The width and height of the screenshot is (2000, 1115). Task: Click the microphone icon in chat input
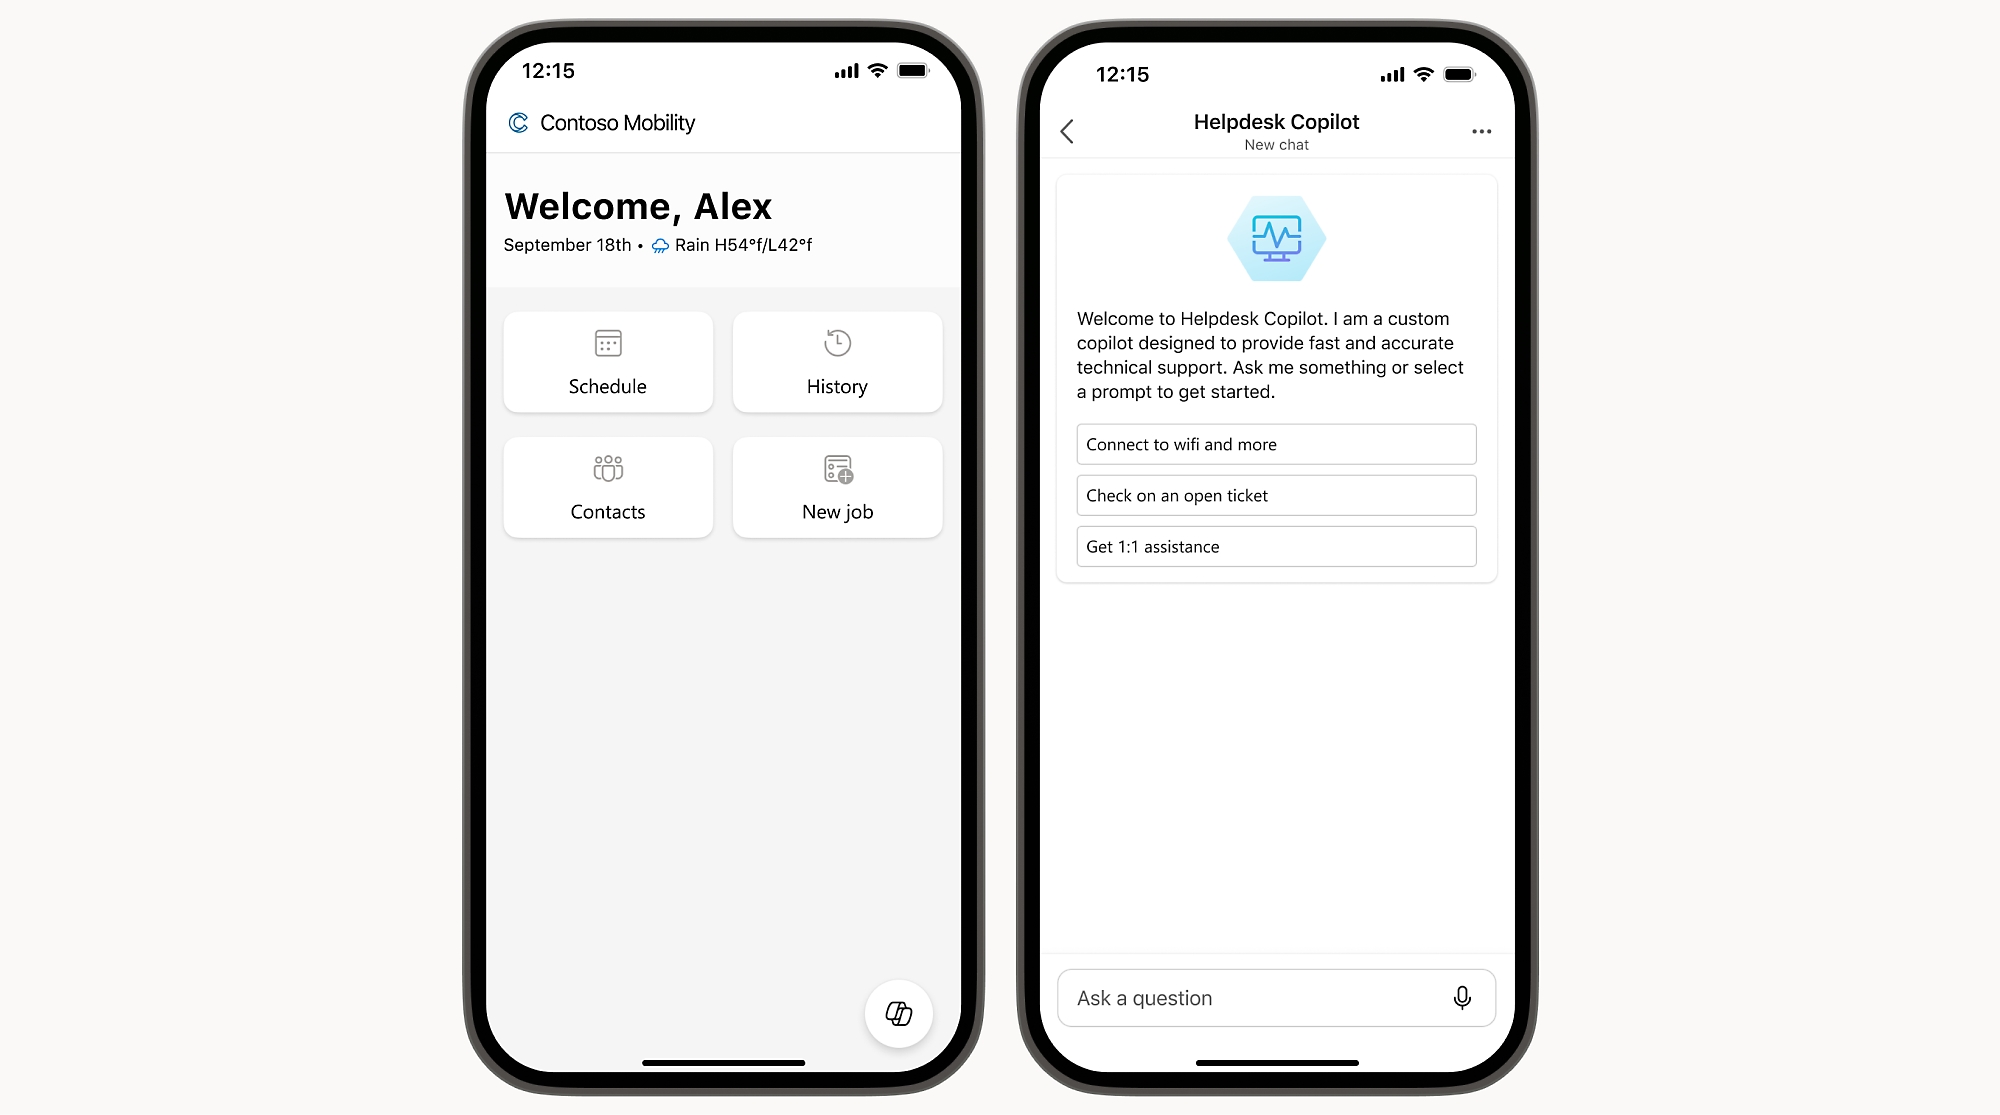coord(1461,997)
